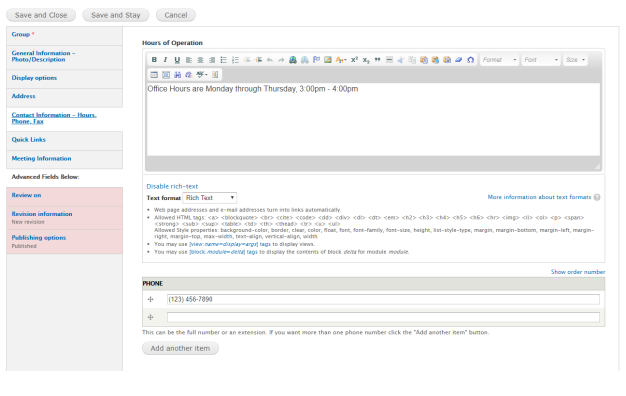Copy the selected text
This screenshot has height=396, width=626.
pyautogui.click(x=412, y=60)
